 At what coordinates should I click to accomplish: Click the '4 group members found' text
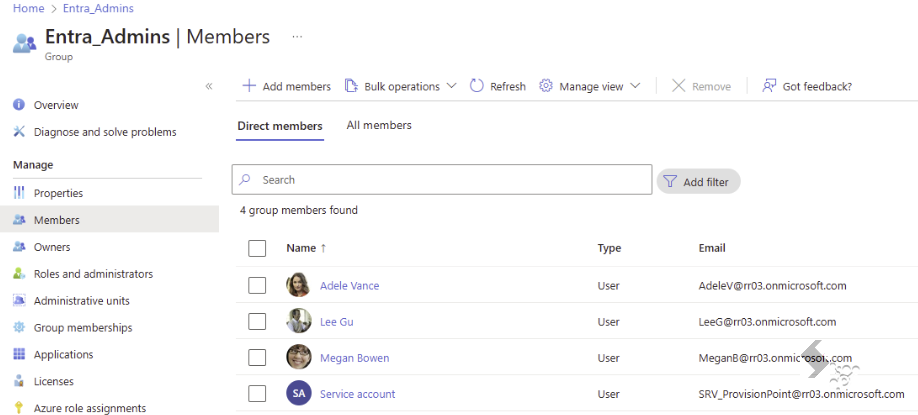click(x=299, y=210)
